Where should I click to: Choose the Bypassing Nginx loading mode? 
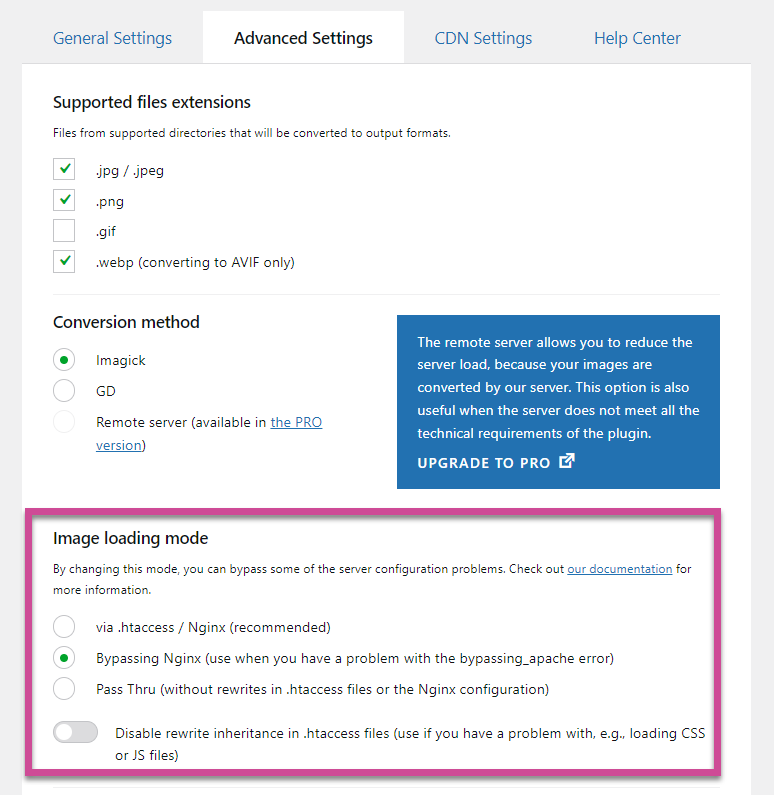(64, 658)
